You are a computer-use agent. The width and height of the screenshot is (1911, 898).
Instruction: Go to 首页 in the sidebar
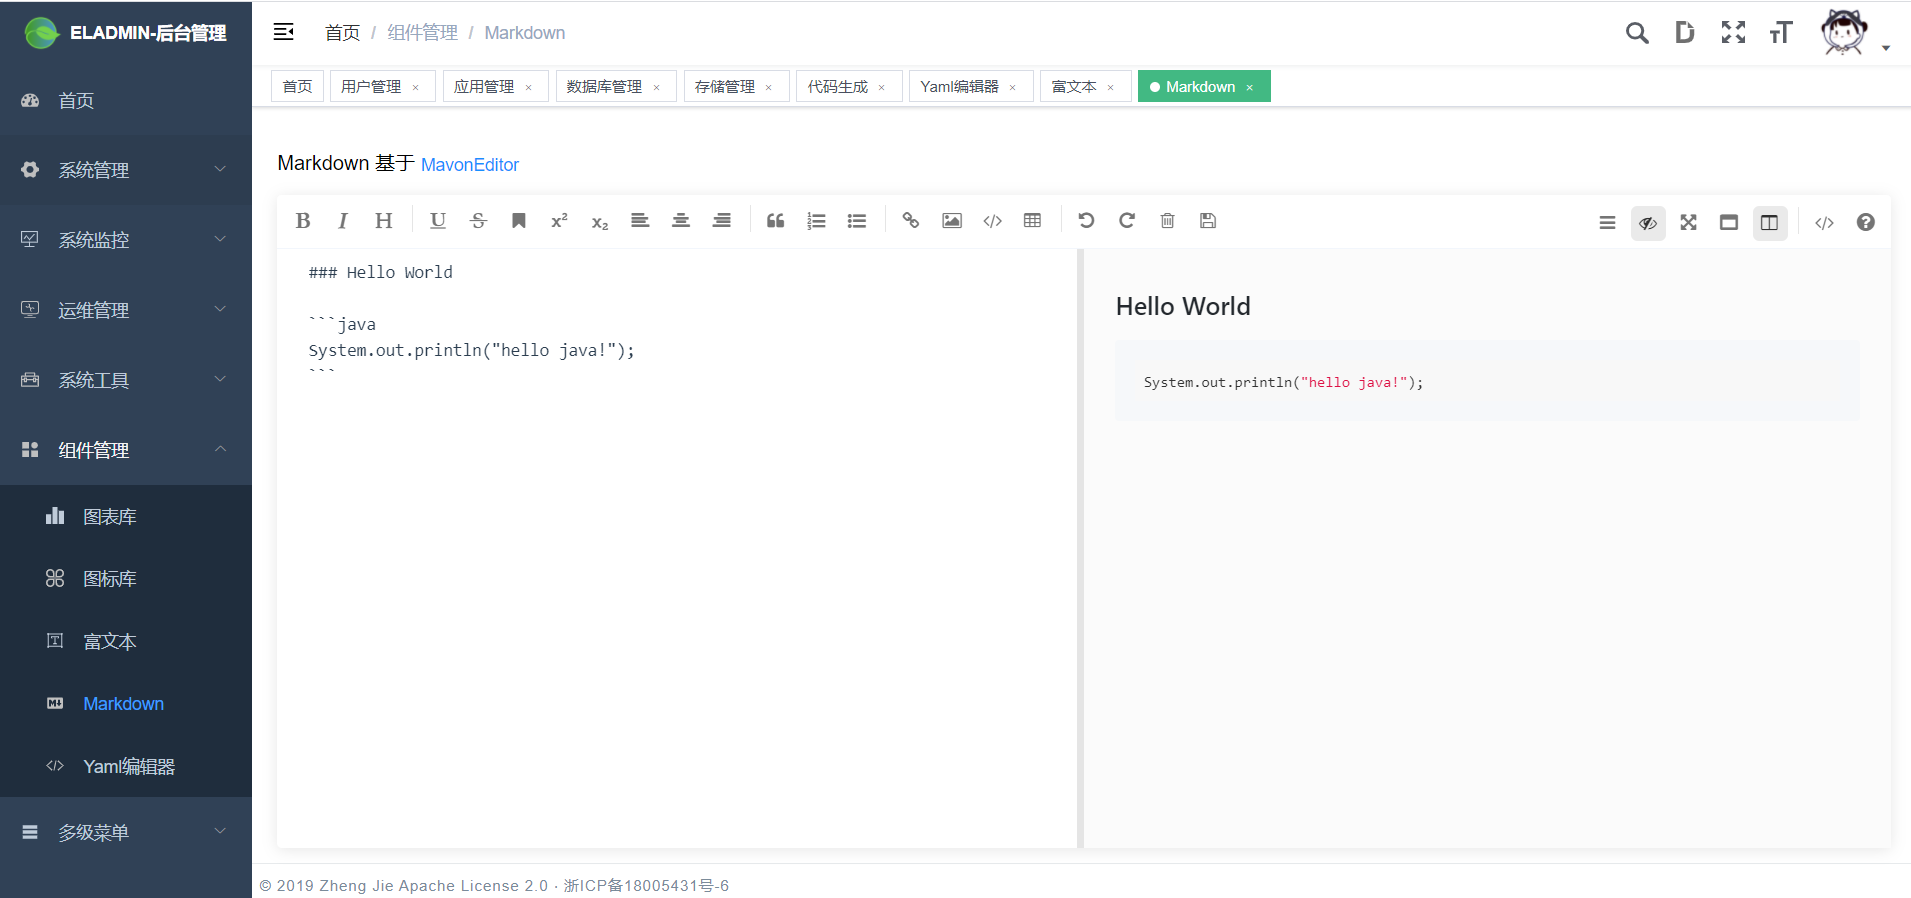tap(126, 100)
